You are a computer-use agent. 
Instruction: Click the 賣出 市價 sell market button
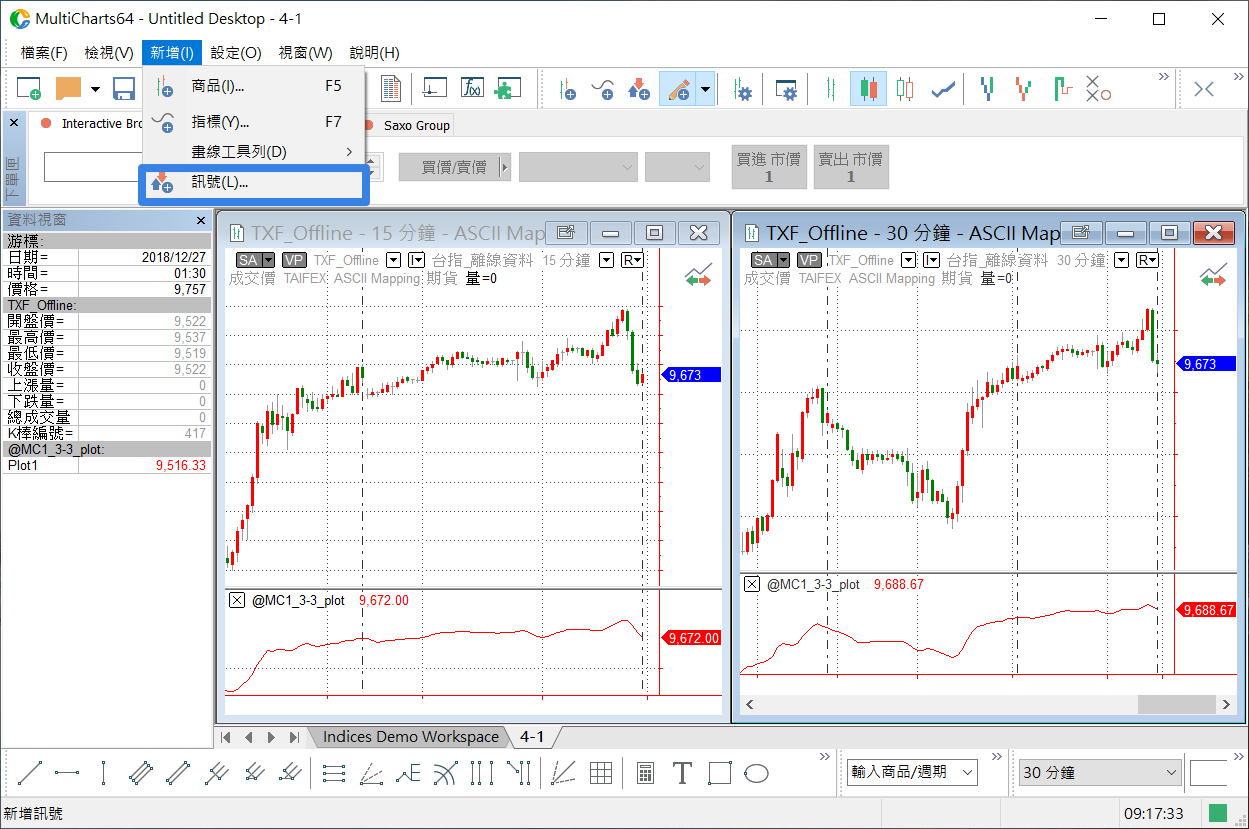(850, 167)
